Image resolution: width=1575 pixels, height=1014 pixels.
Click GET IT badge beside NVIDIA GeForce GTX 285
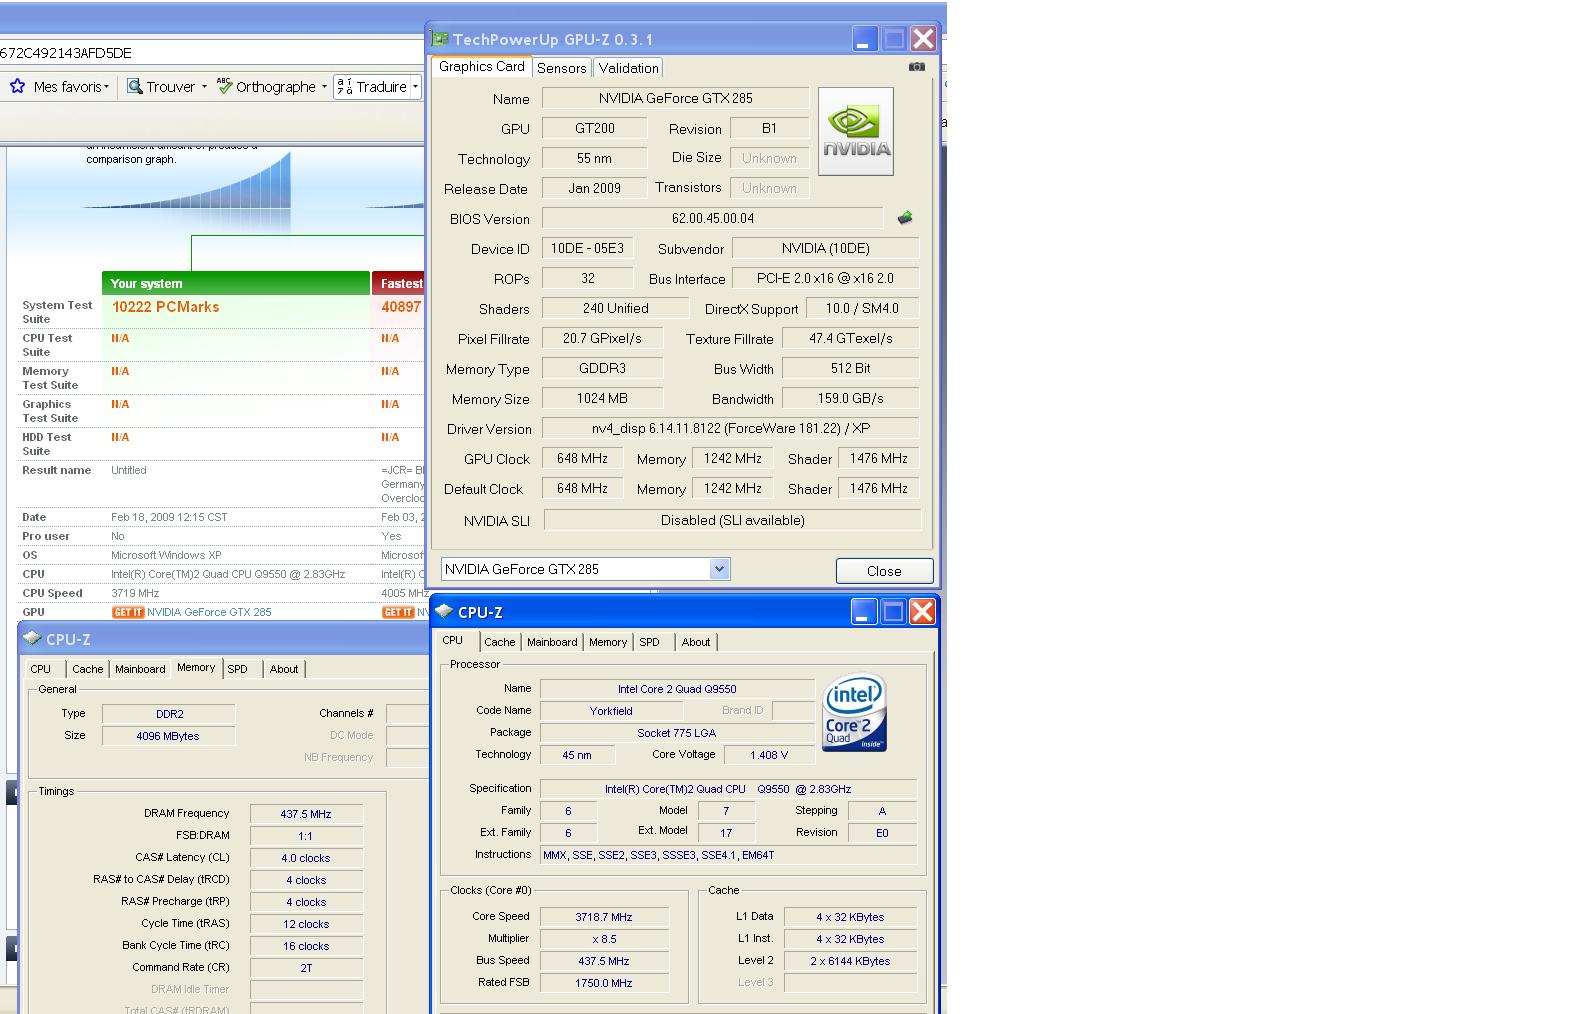(x=128, y=612)
